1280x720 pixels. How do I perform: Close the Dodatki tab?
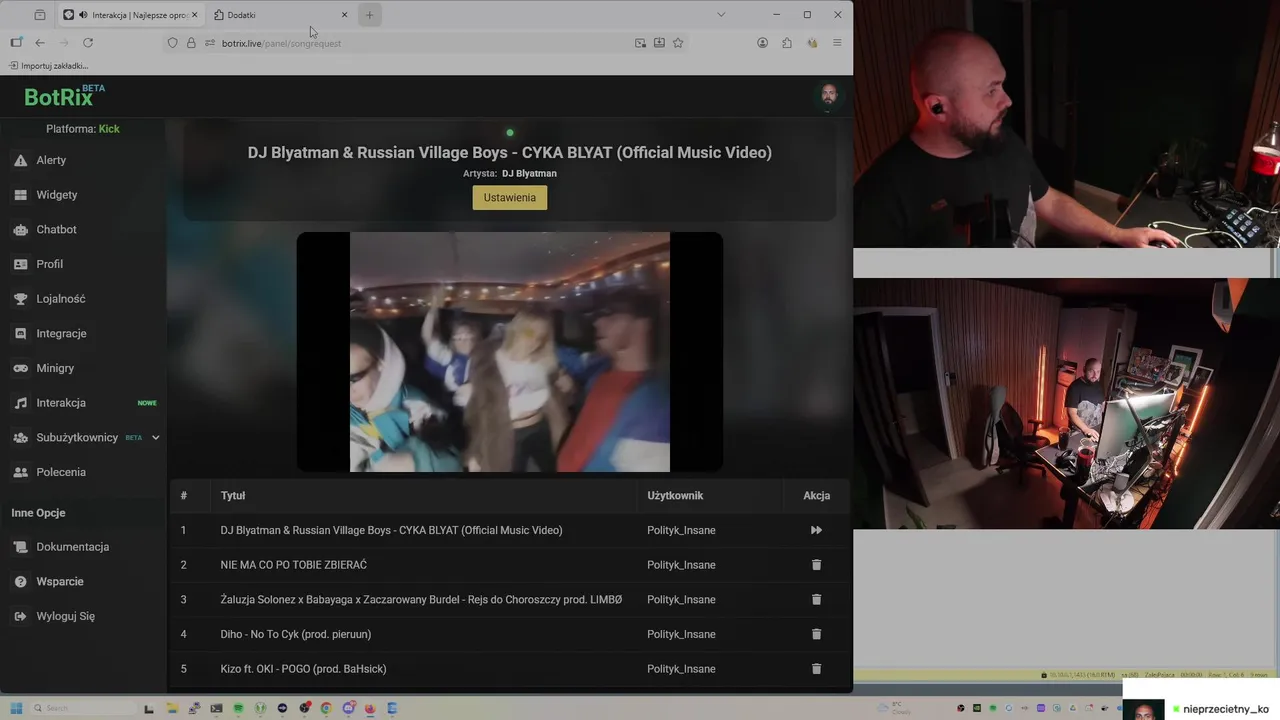tap(345, 15)
